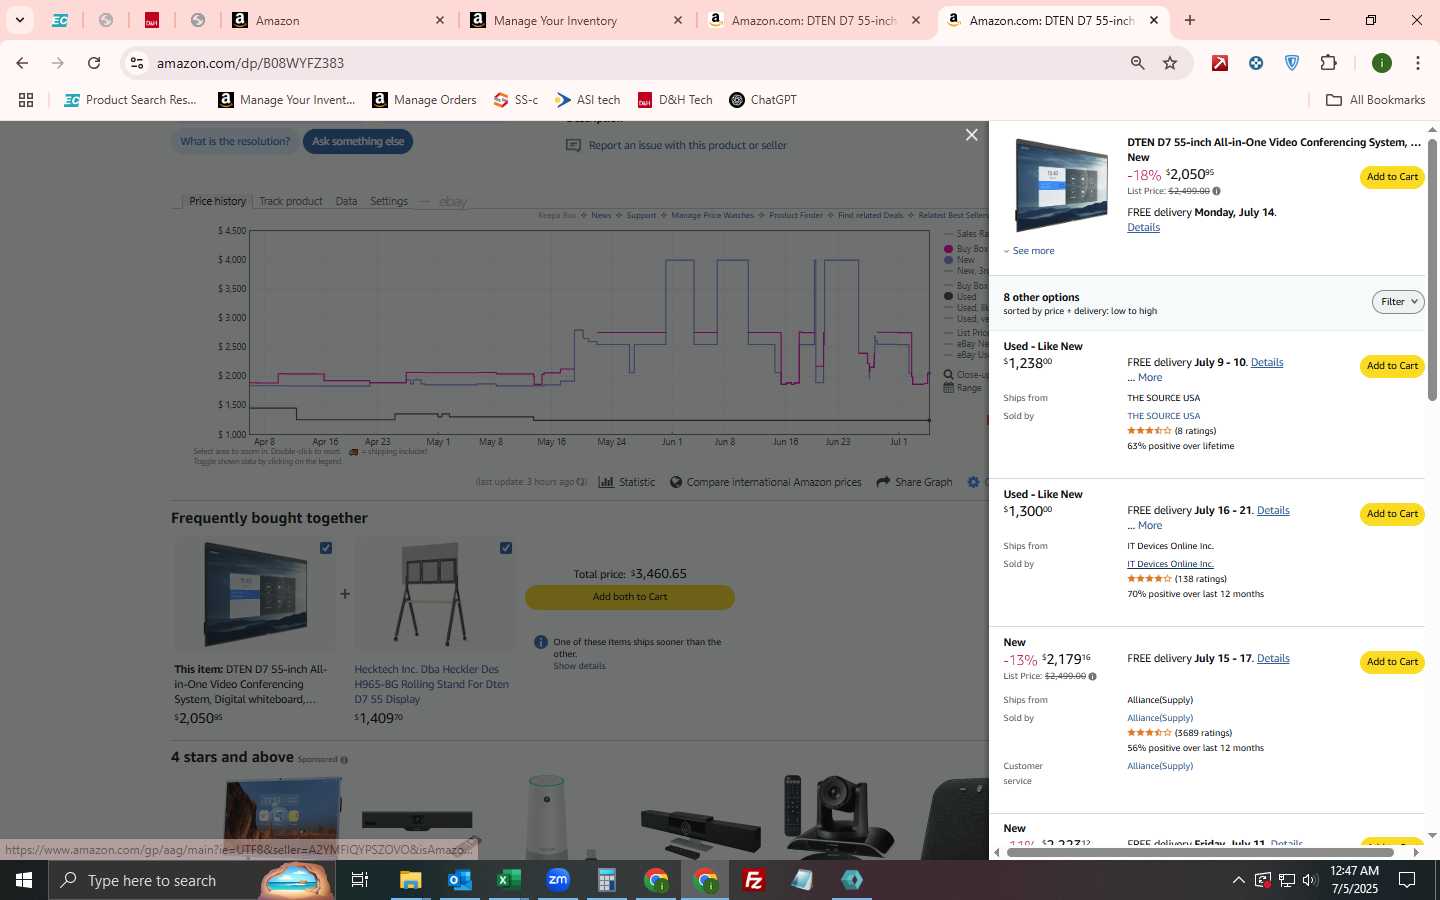Open ASI tech bookmark
The image size is (1440, 900).
coord(588,100)
